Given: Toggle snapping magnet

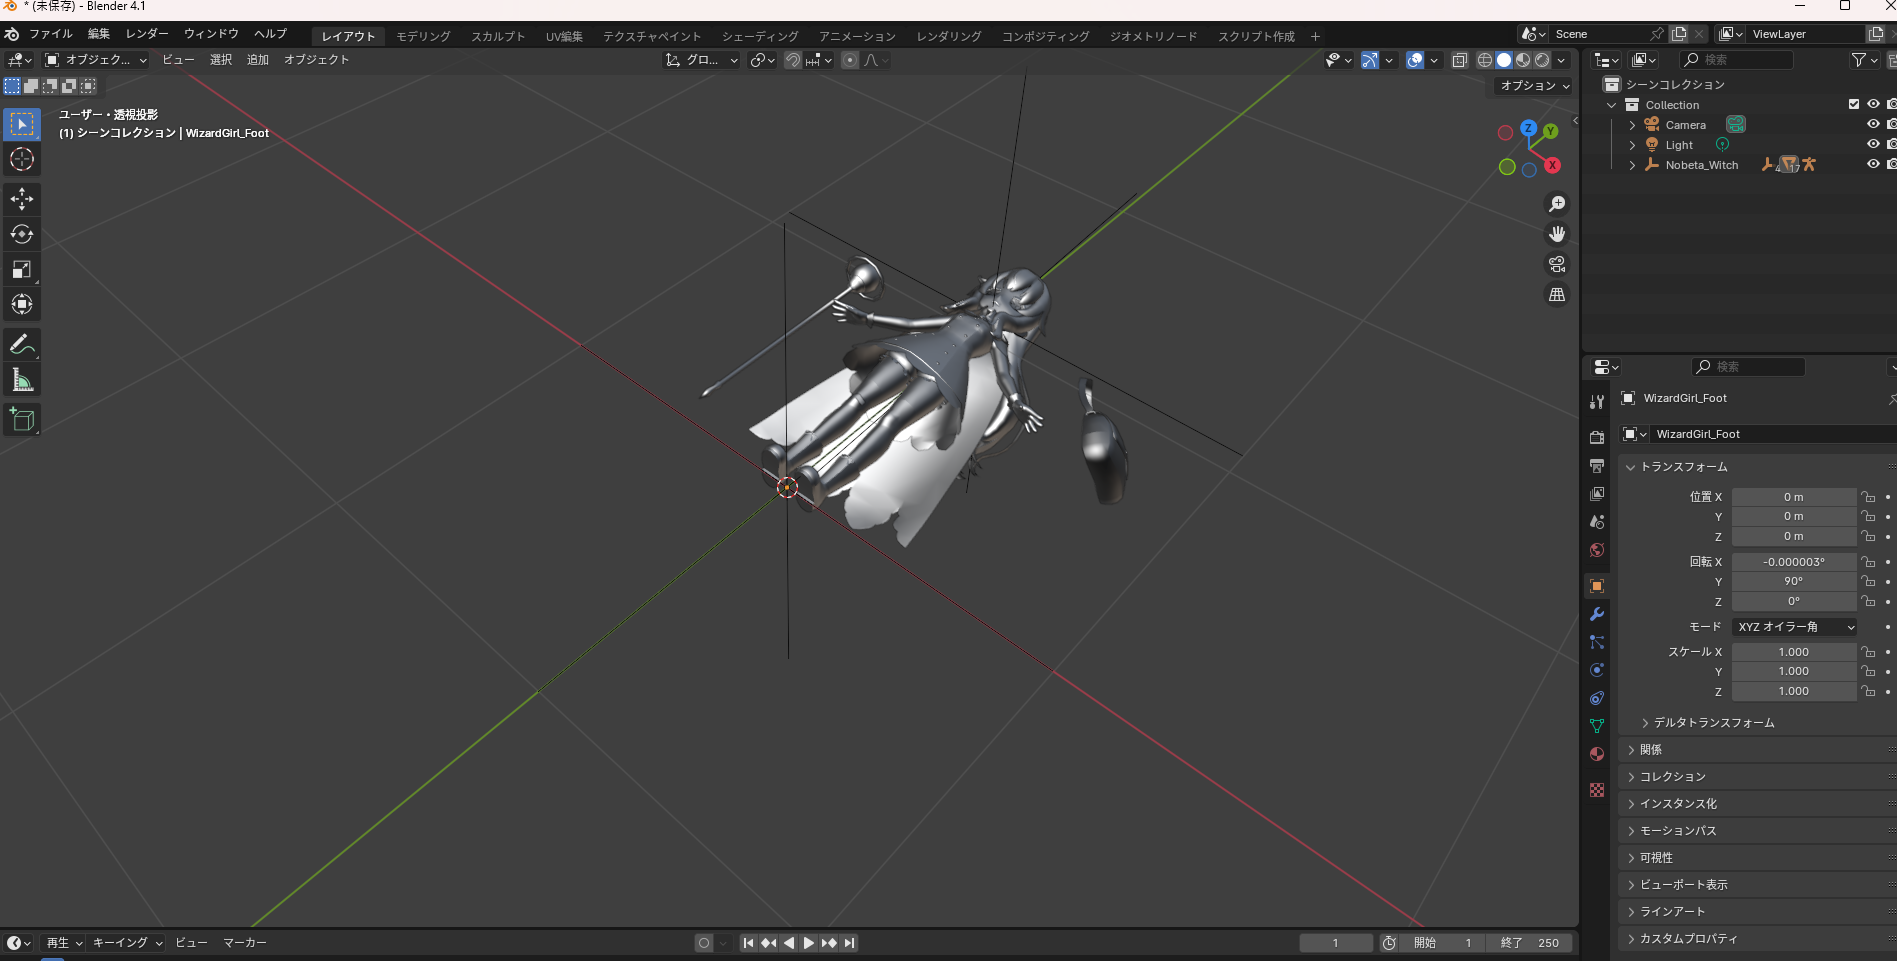Looking at the screenshot, I should [x=793, y=60].
